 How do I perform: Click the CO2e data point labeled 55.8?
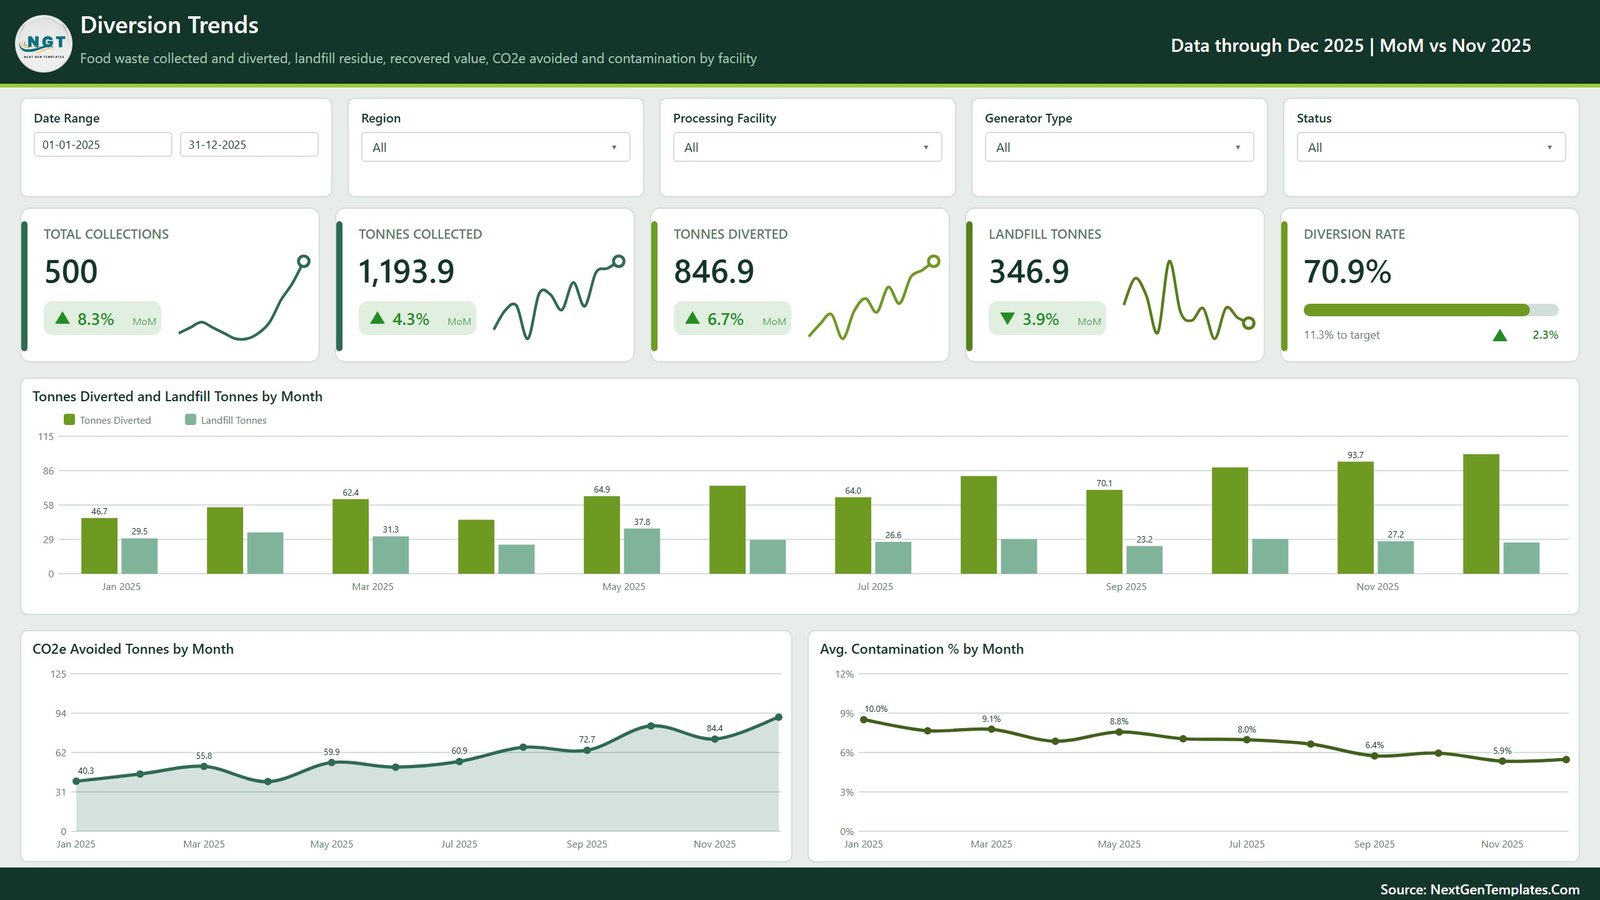coord(204,766)
